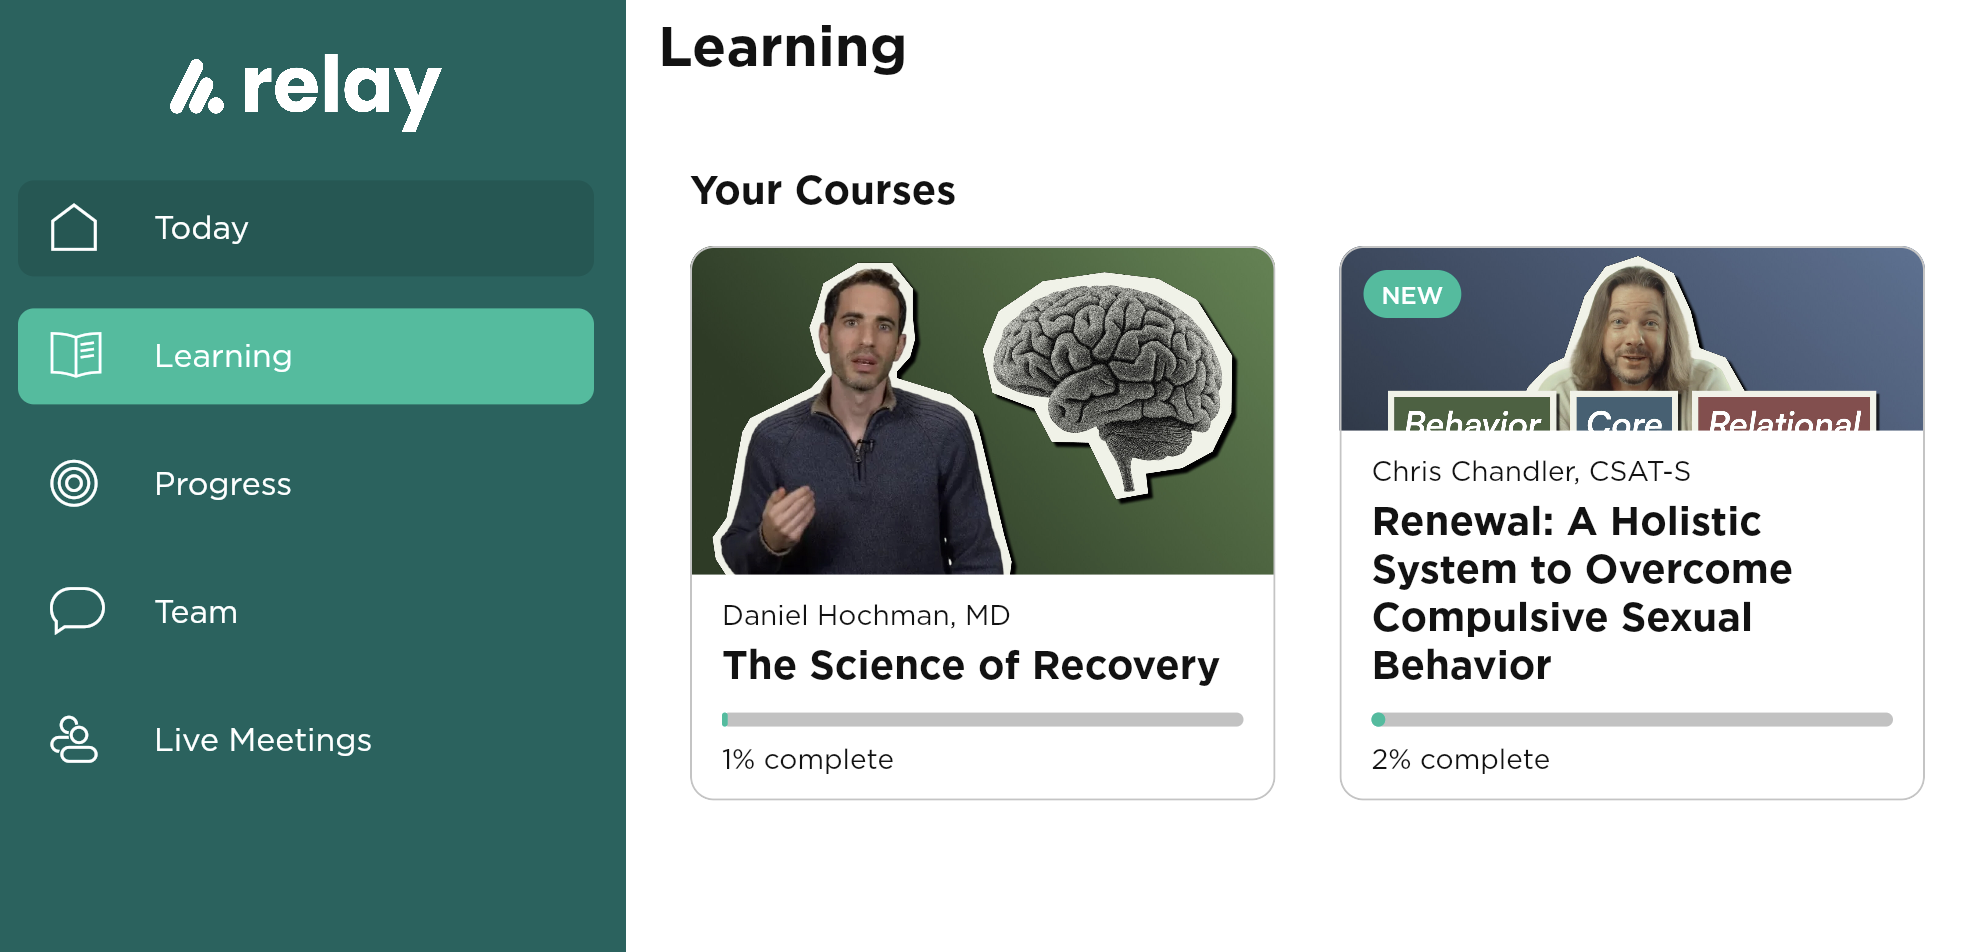Open the Today section
The width and height of the screenshot is (1974, 952).
tap(200, 227)
